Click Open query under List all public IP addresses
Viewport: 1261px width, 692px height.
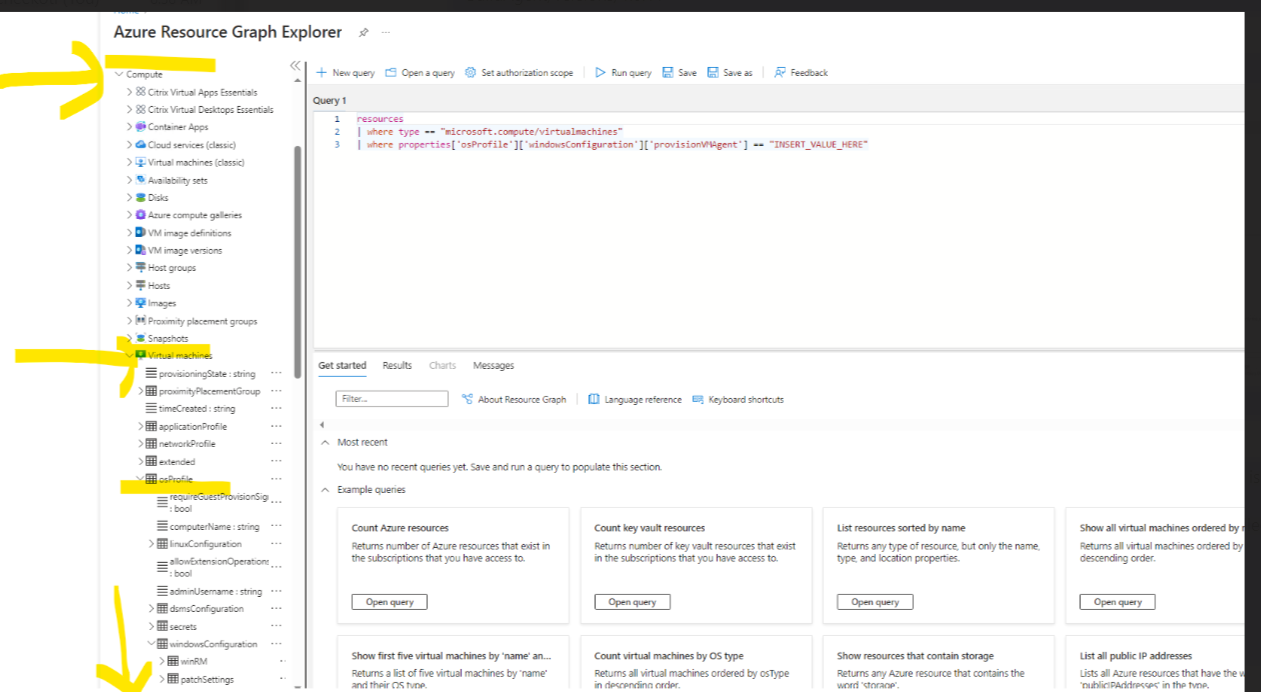coord(1118,690)
